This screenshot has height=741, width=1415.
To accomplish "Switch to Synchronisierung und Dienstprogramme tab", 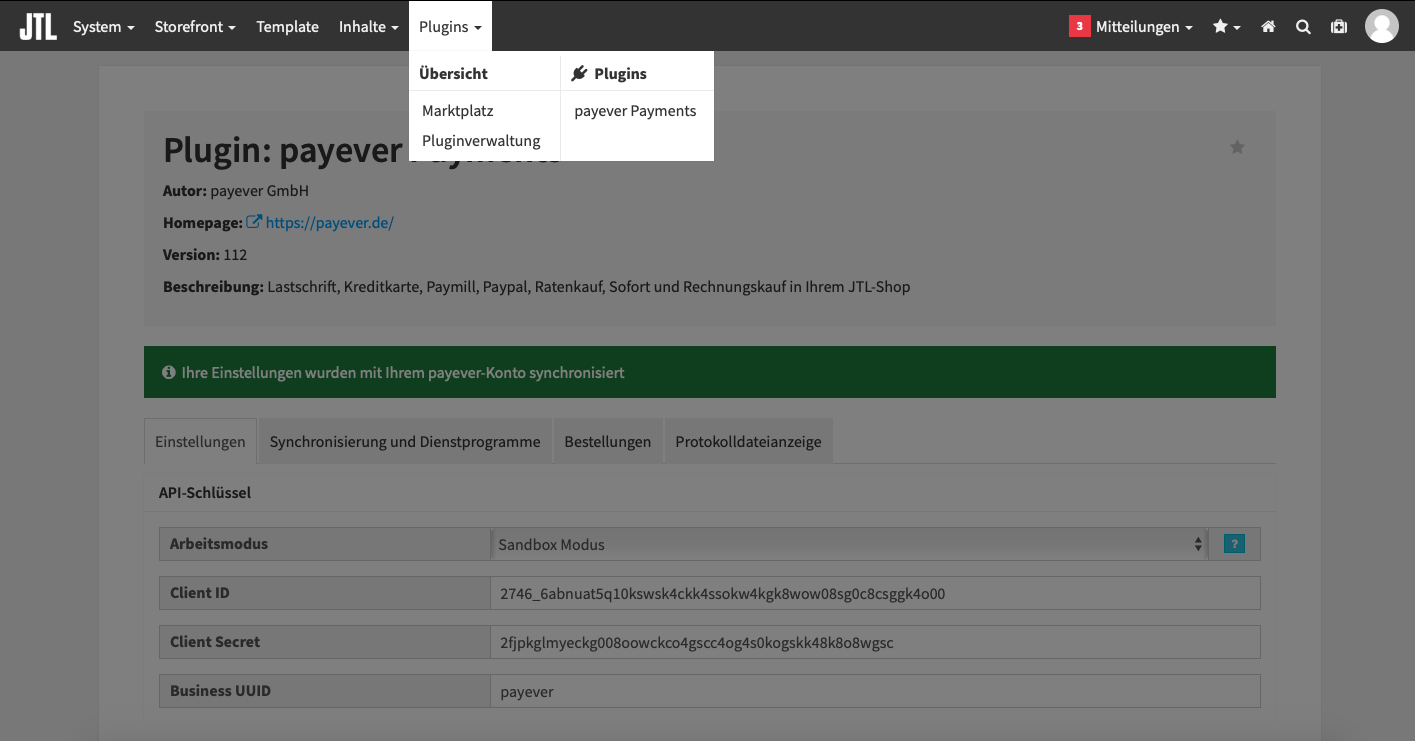I will pyautogui.click(x=405, y=441).
